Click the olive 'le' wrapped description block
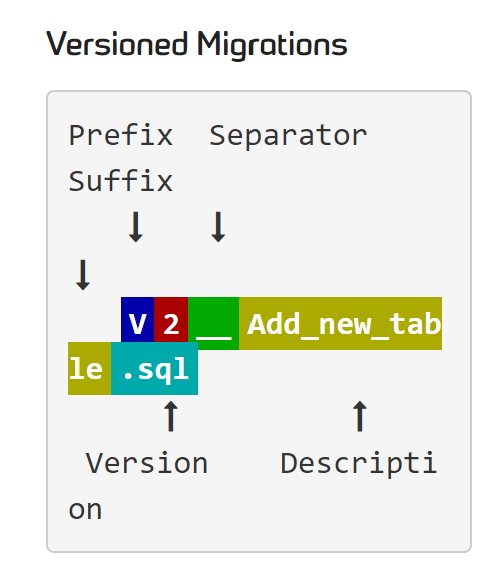The height and width of the screenshot is (582, 500). tap(89, 368)
